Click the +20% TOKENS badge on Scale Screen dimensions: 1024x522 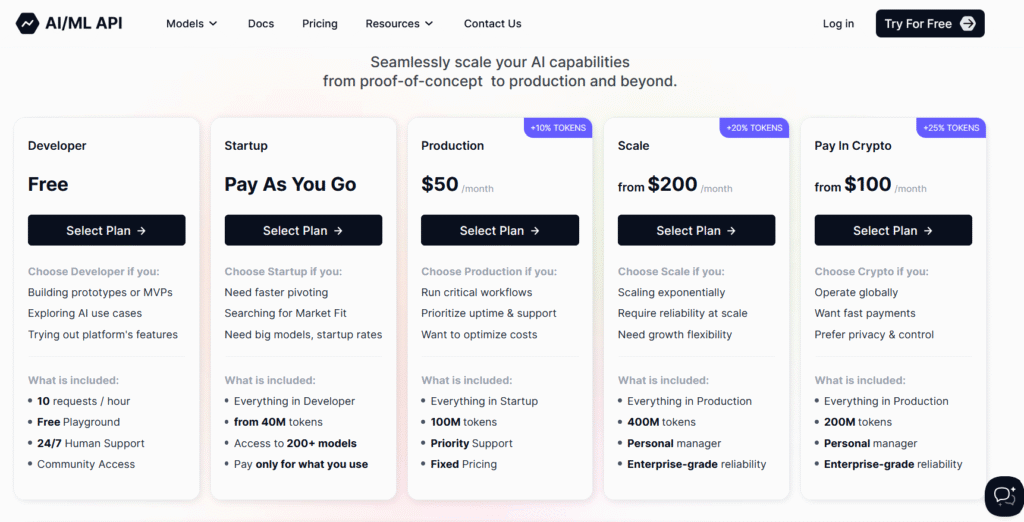(754, 128)
